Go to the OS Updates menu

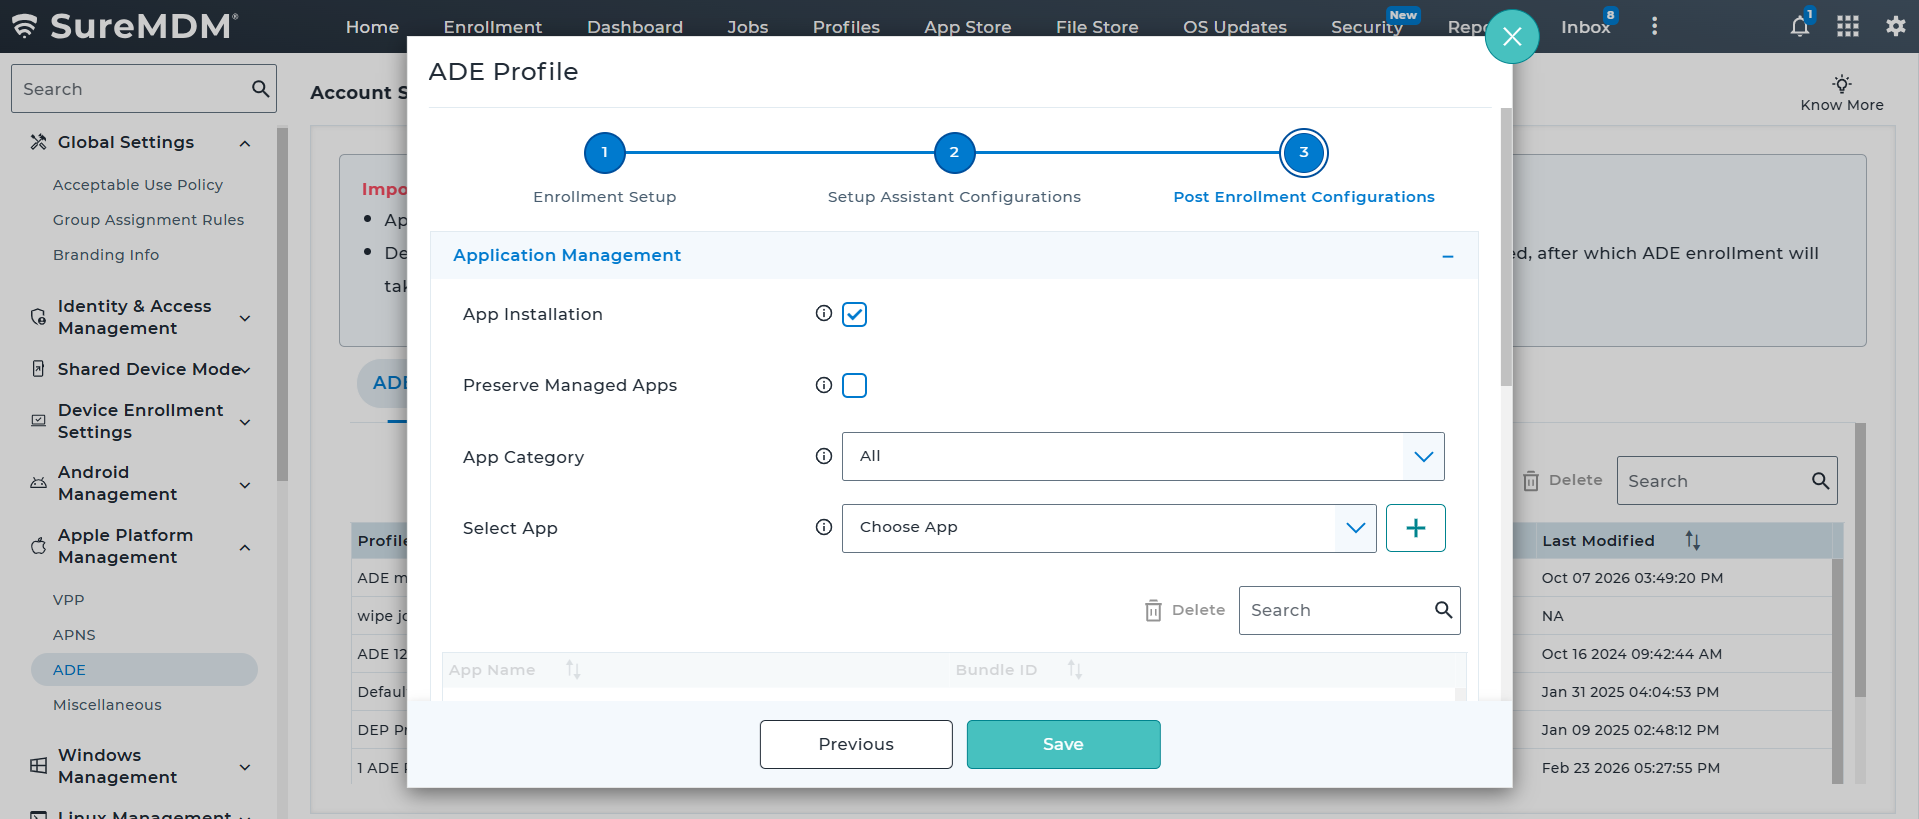[1235, 27]
